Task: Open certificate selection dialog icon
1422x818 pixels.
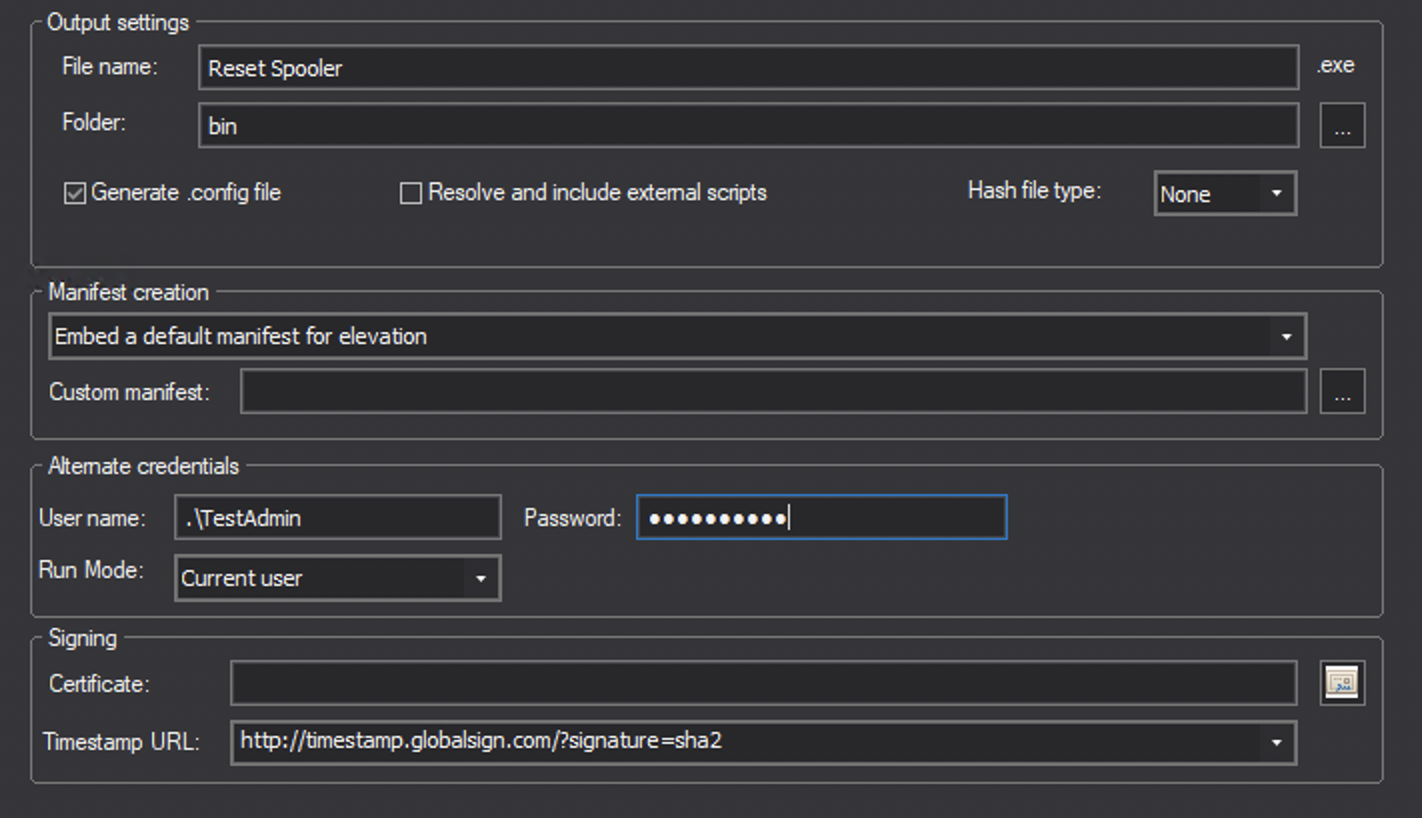Action: point(1342,684)
